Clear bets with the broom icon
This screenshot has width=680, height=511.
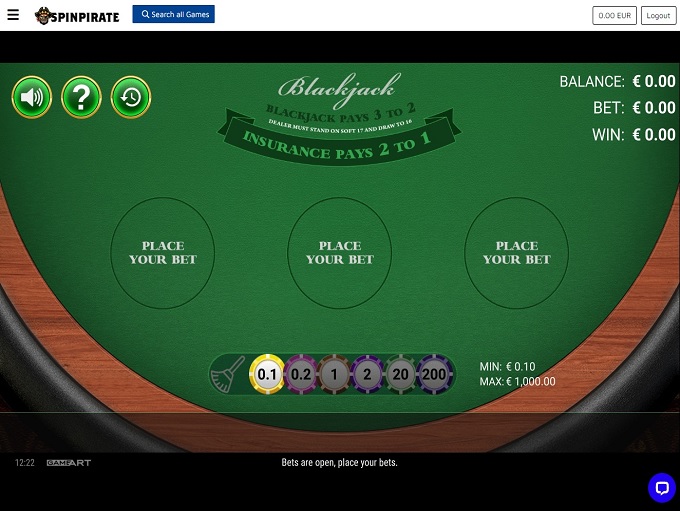coord(227,374)
